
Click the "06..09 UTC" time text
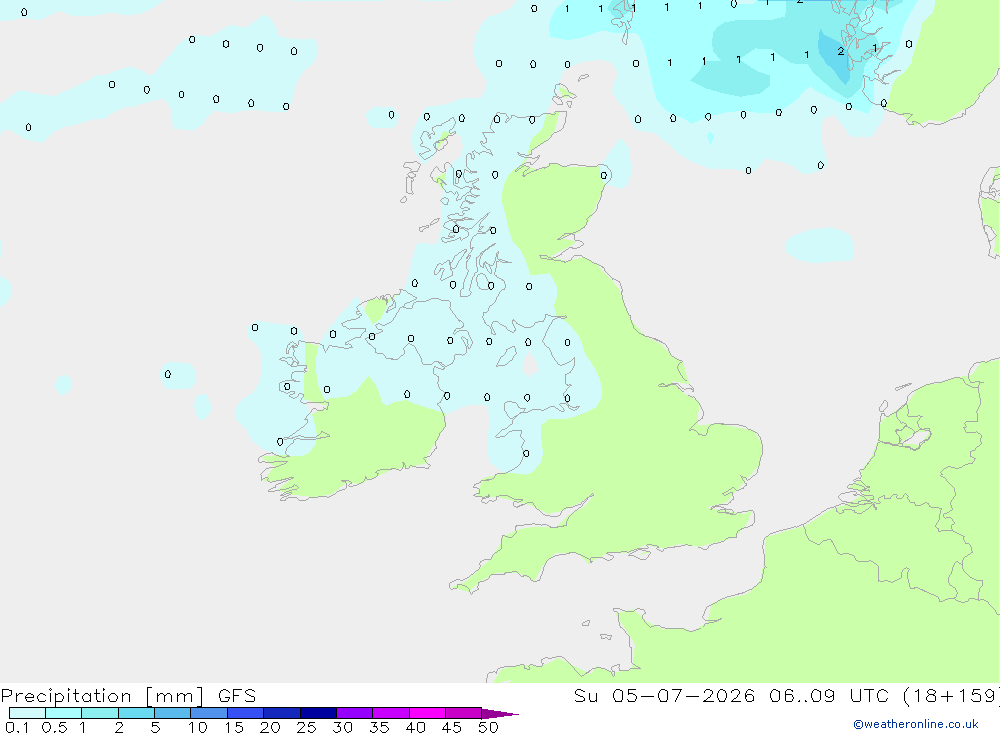(x=829, y=696)
